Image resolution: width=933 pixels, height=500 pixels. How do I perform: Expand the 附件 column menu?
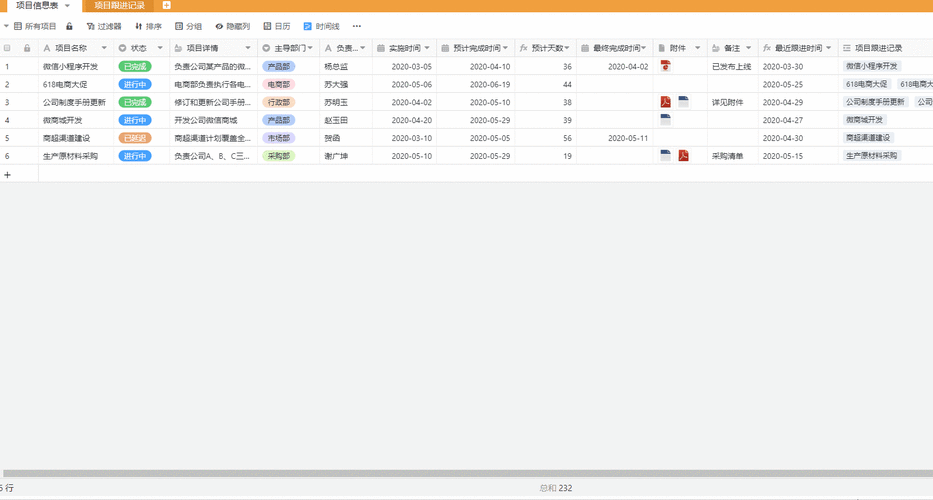tap(698, 48)
